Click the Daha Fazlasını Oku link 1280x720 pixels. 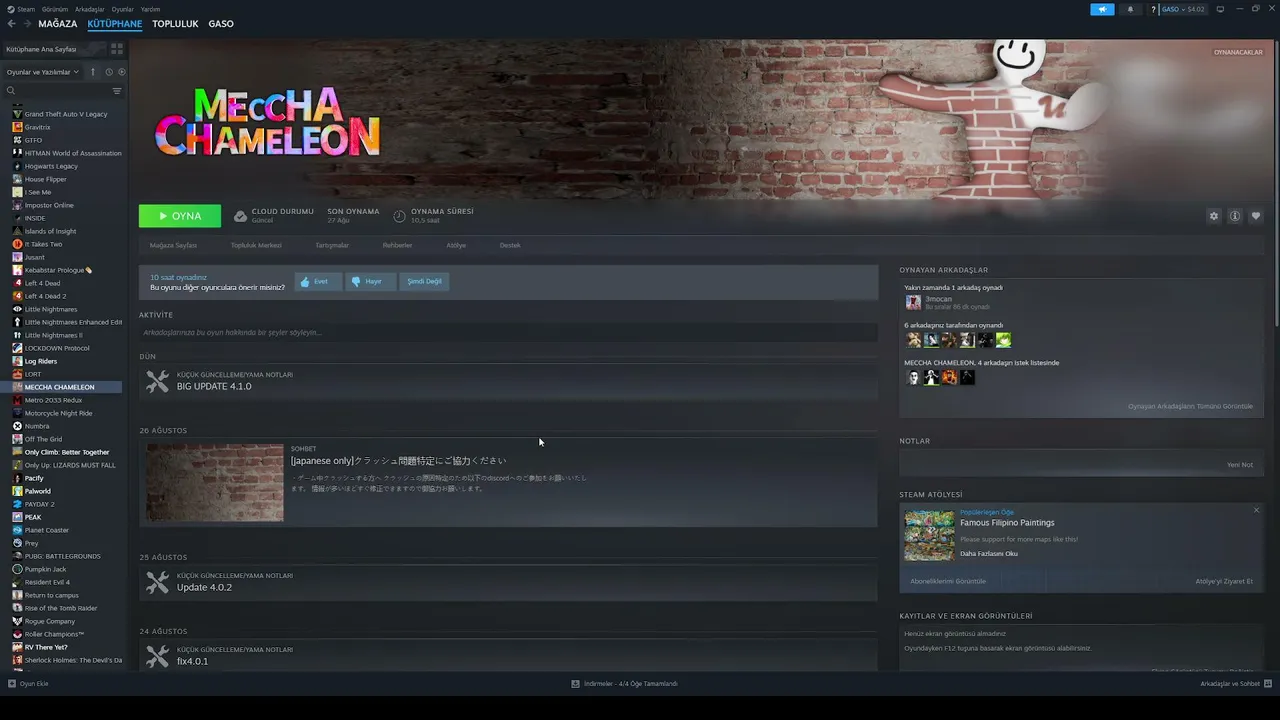pyautogui.click(x=989, y=553)
